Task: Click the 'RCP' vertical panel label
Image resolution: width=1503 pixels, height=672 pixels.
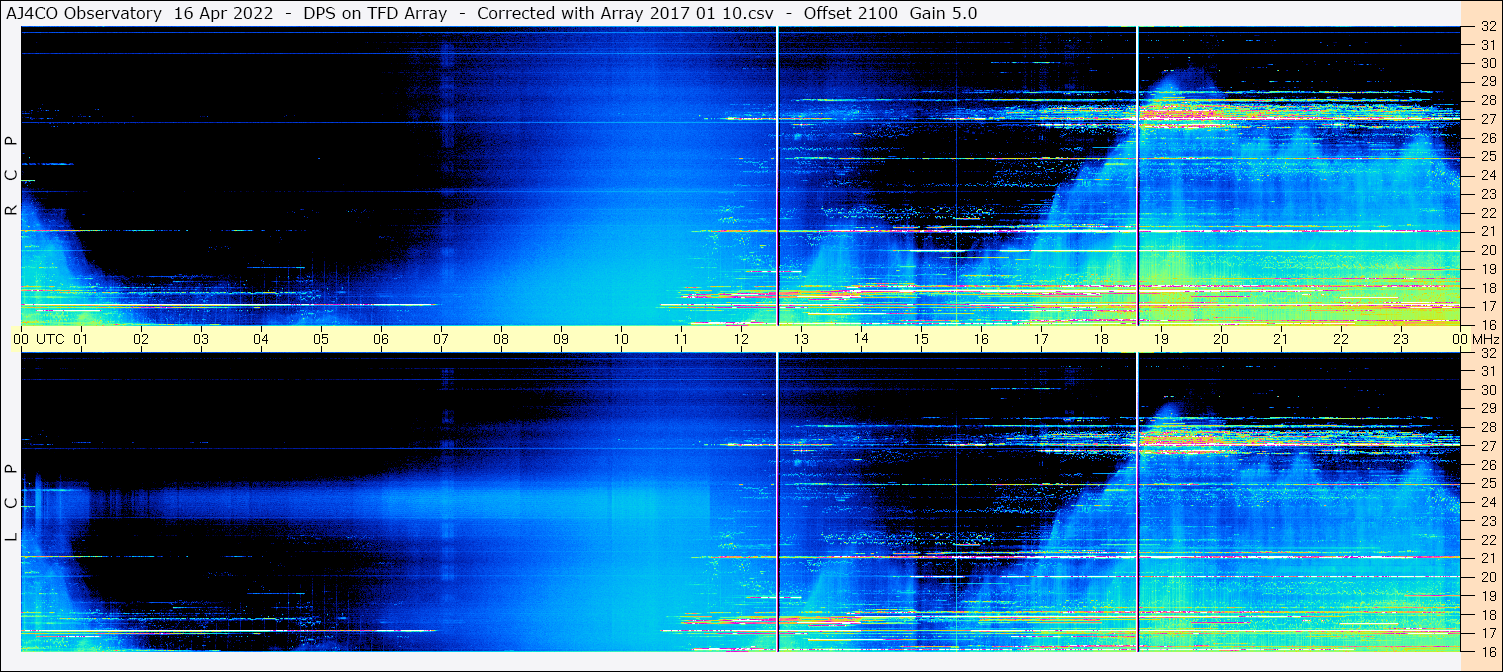Action: point(11,176)
